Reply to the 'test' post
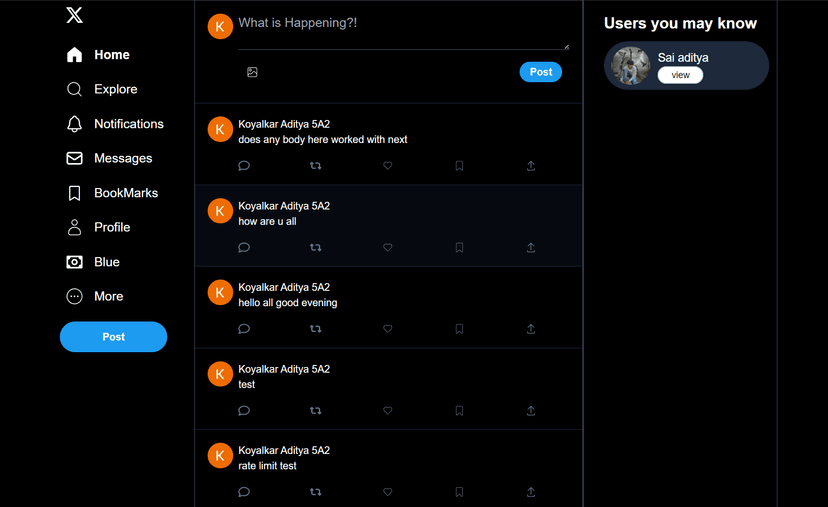This screenshot has height=507, width=828. pyautogui.click(x=244, y=410)
